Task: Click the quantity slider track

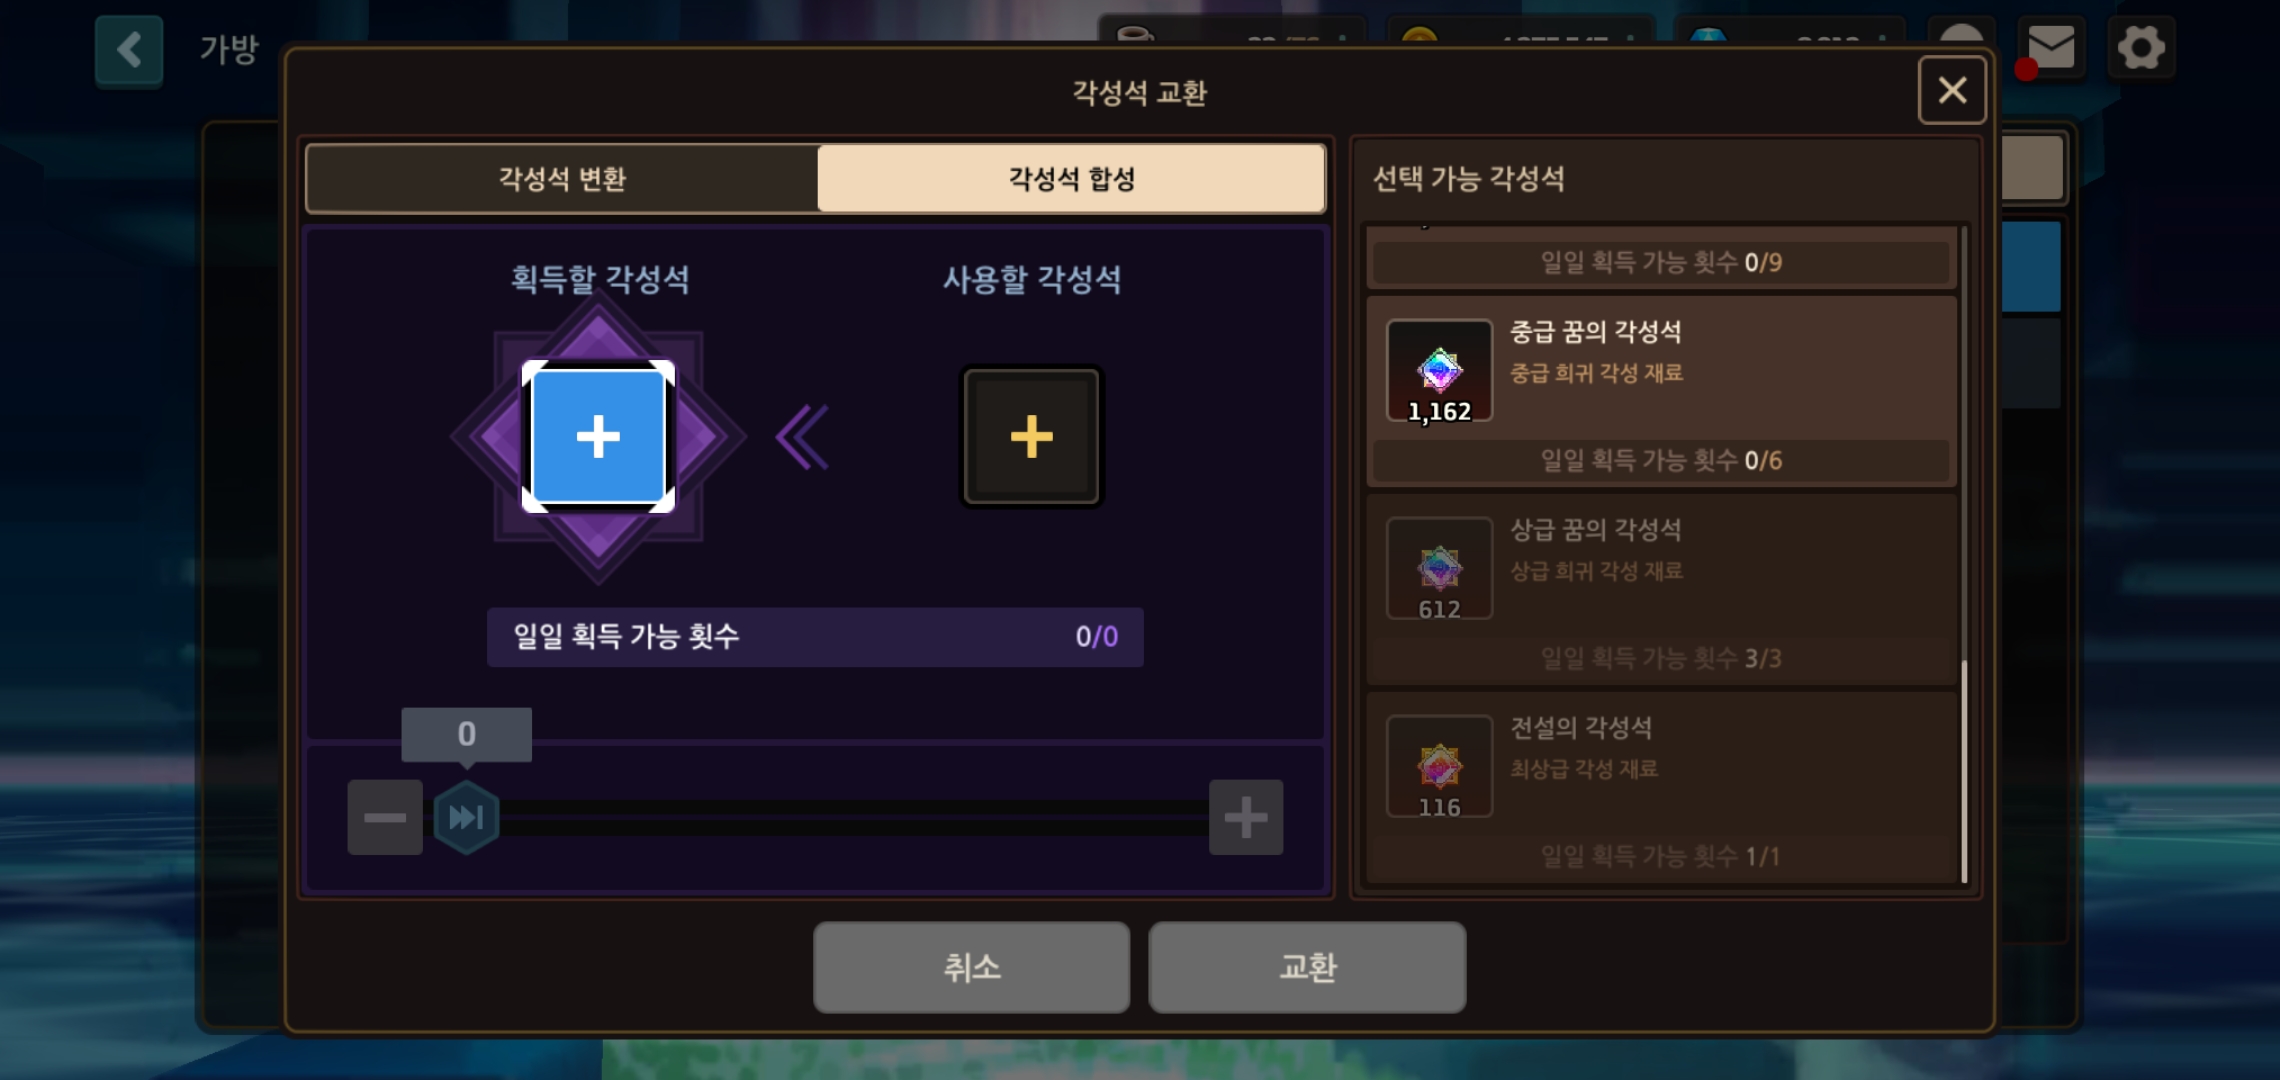Action: click(x=850, y=817)
